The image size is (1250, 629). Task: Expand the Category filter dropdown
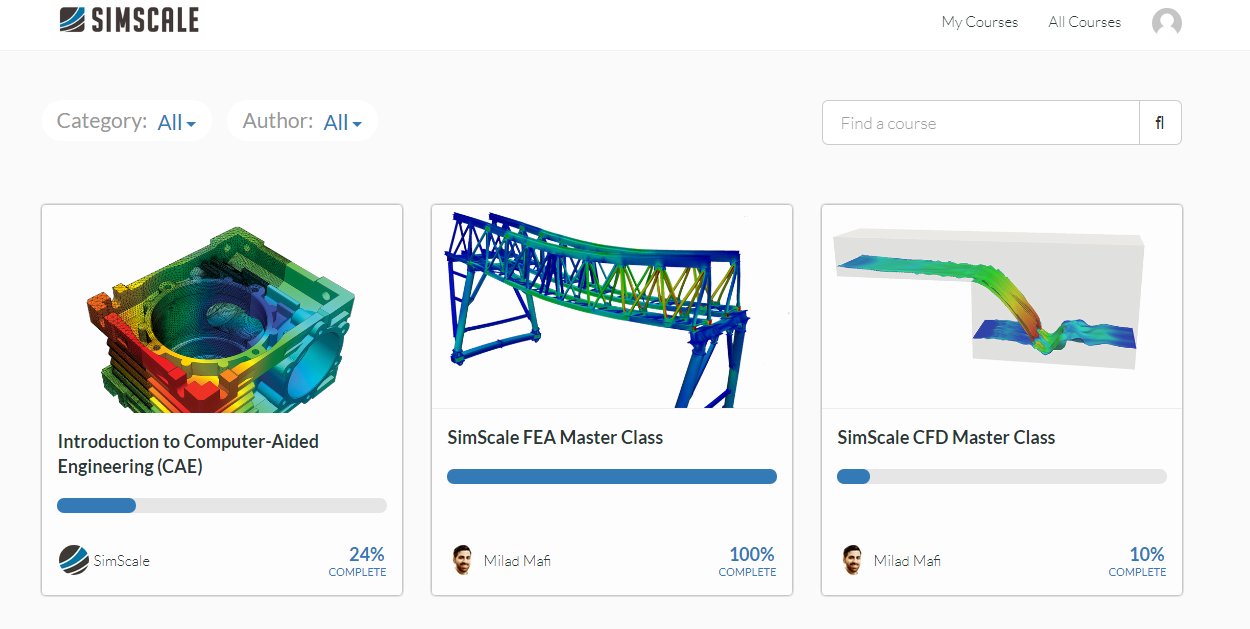click(x=176, y=122)
